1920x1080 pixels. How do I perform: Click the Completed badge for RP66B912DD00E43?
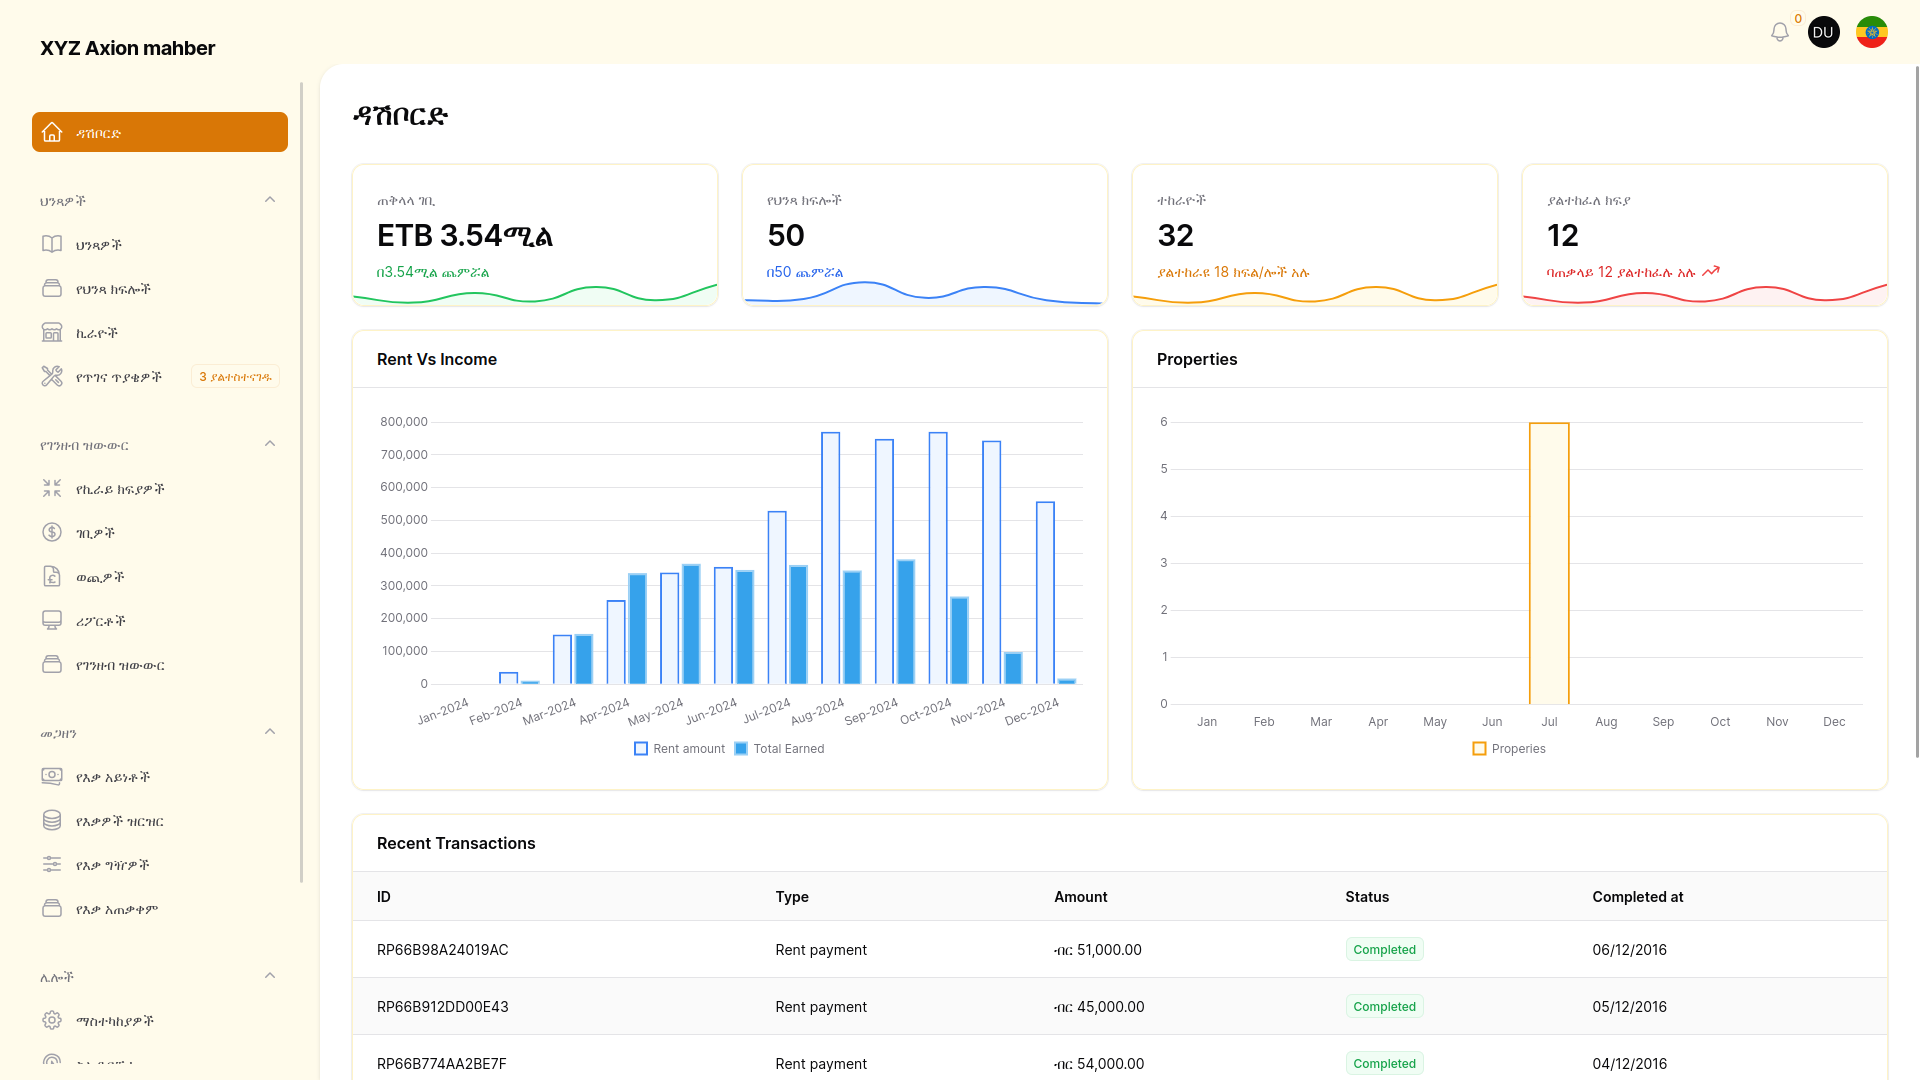(1384, 1006)
